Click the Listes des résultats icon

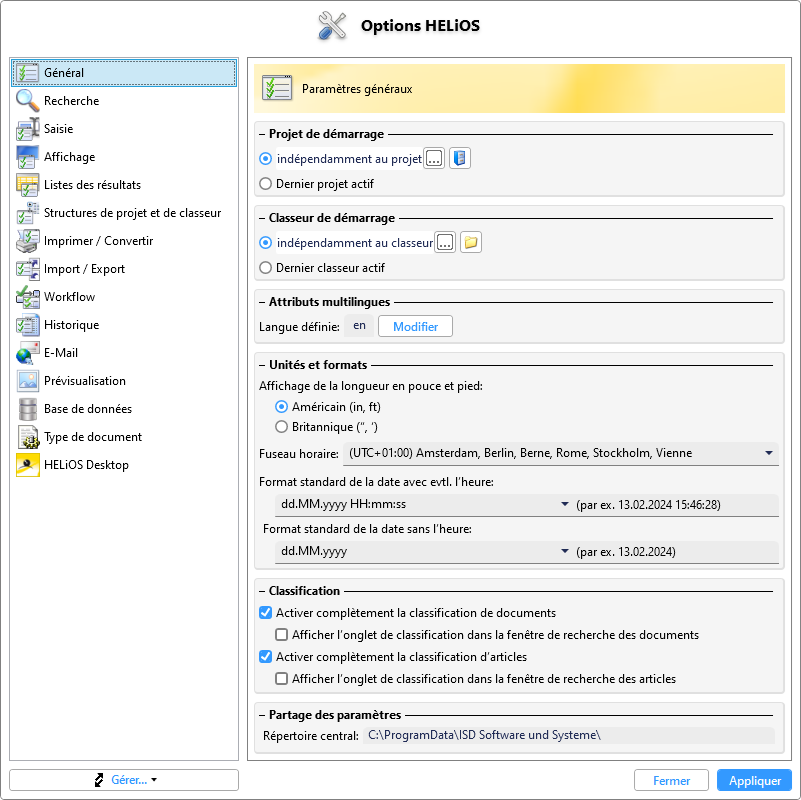tap(27, 185)
